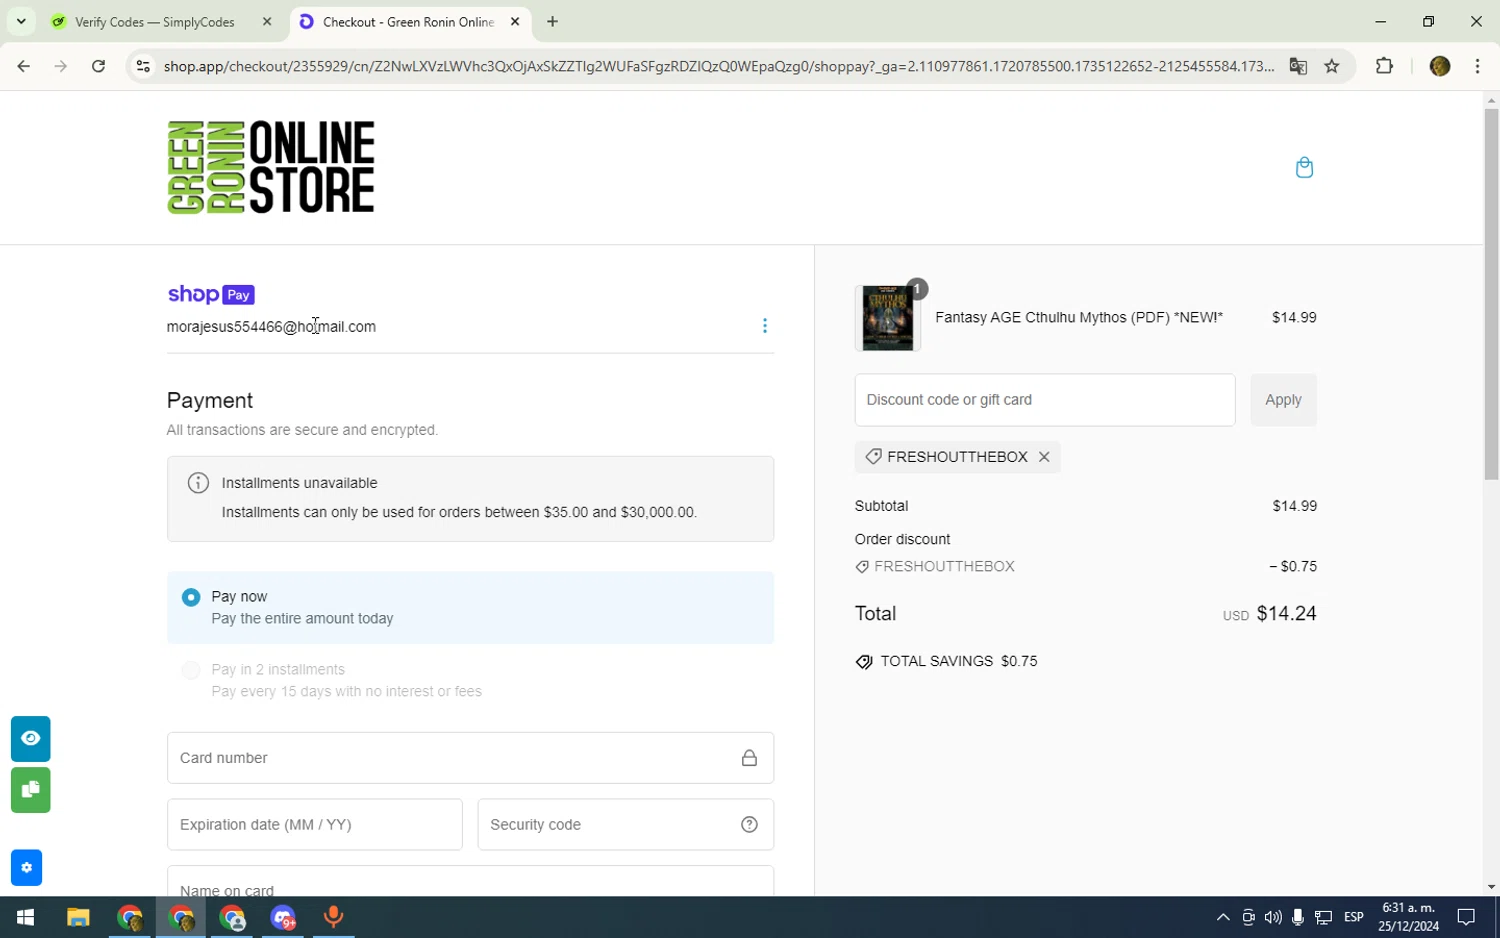
Task: Select Pay in 2 installments option
Action: pyautogui.click(x=191, y=670)
